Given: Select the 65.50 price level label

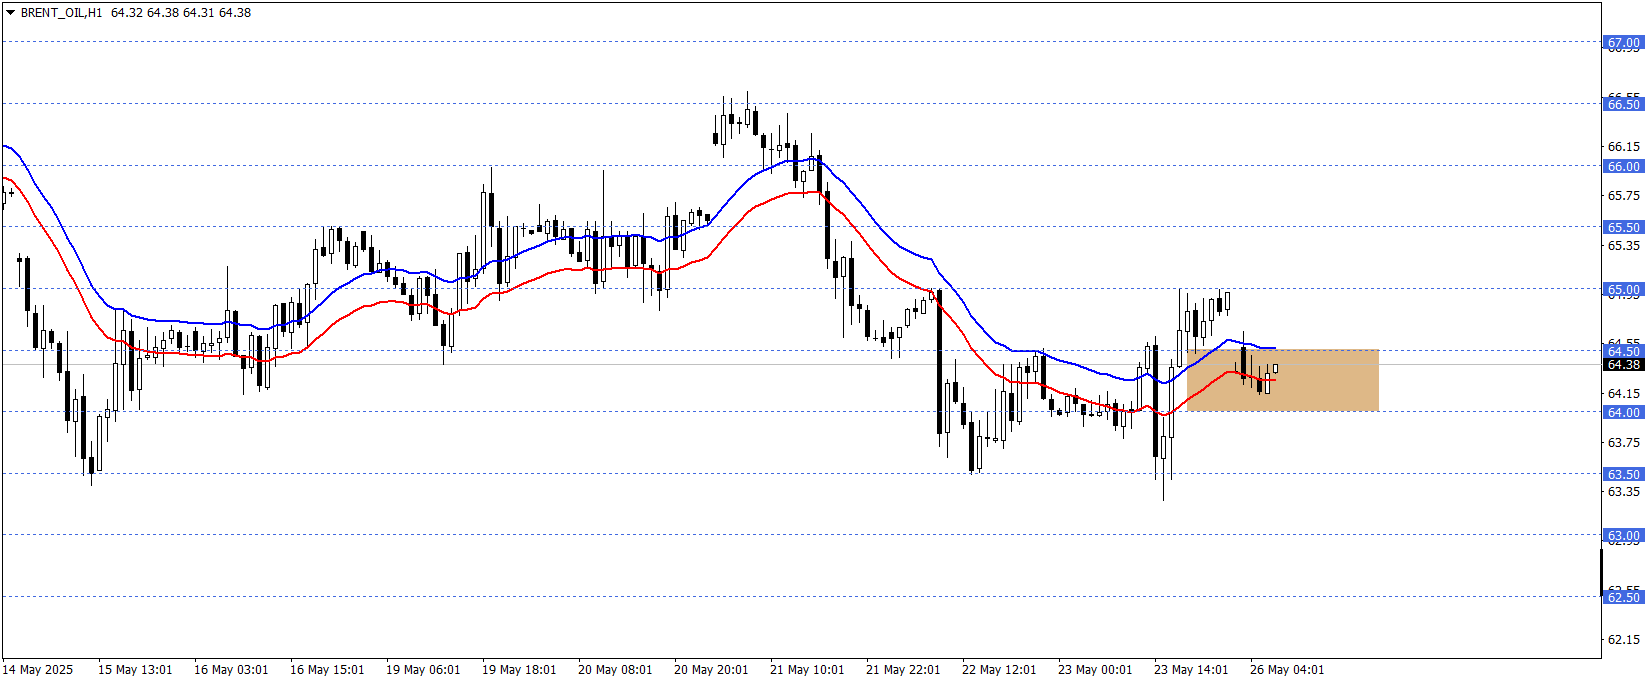Looking at the screenshot, I should click(1623, 227).
